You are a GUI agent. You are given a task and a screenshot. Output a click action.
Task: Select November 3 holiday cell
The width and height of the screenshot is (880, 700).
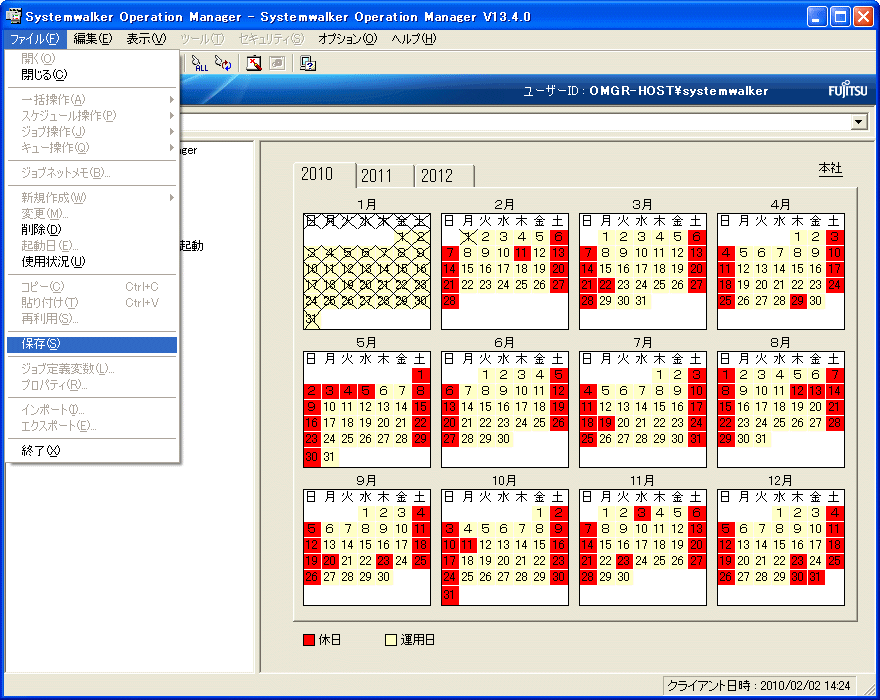coord(641,513)
